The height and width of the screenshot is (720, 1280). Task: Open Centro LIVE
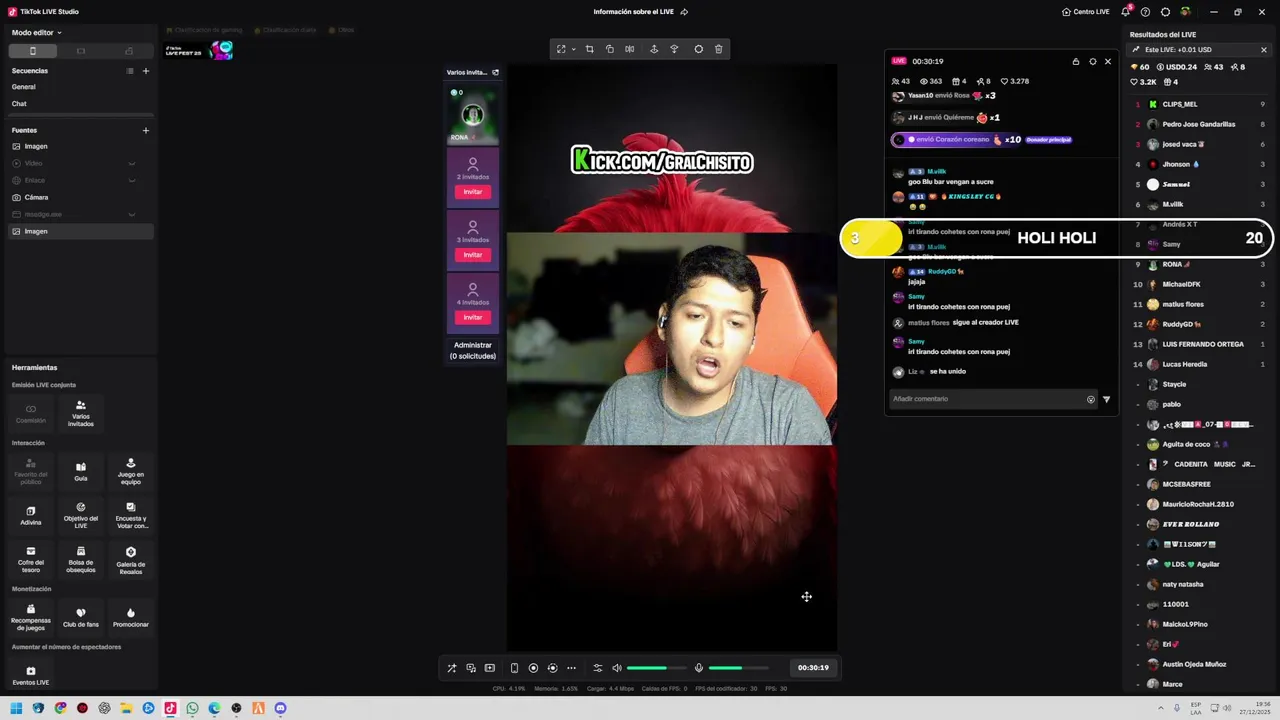1086,12
